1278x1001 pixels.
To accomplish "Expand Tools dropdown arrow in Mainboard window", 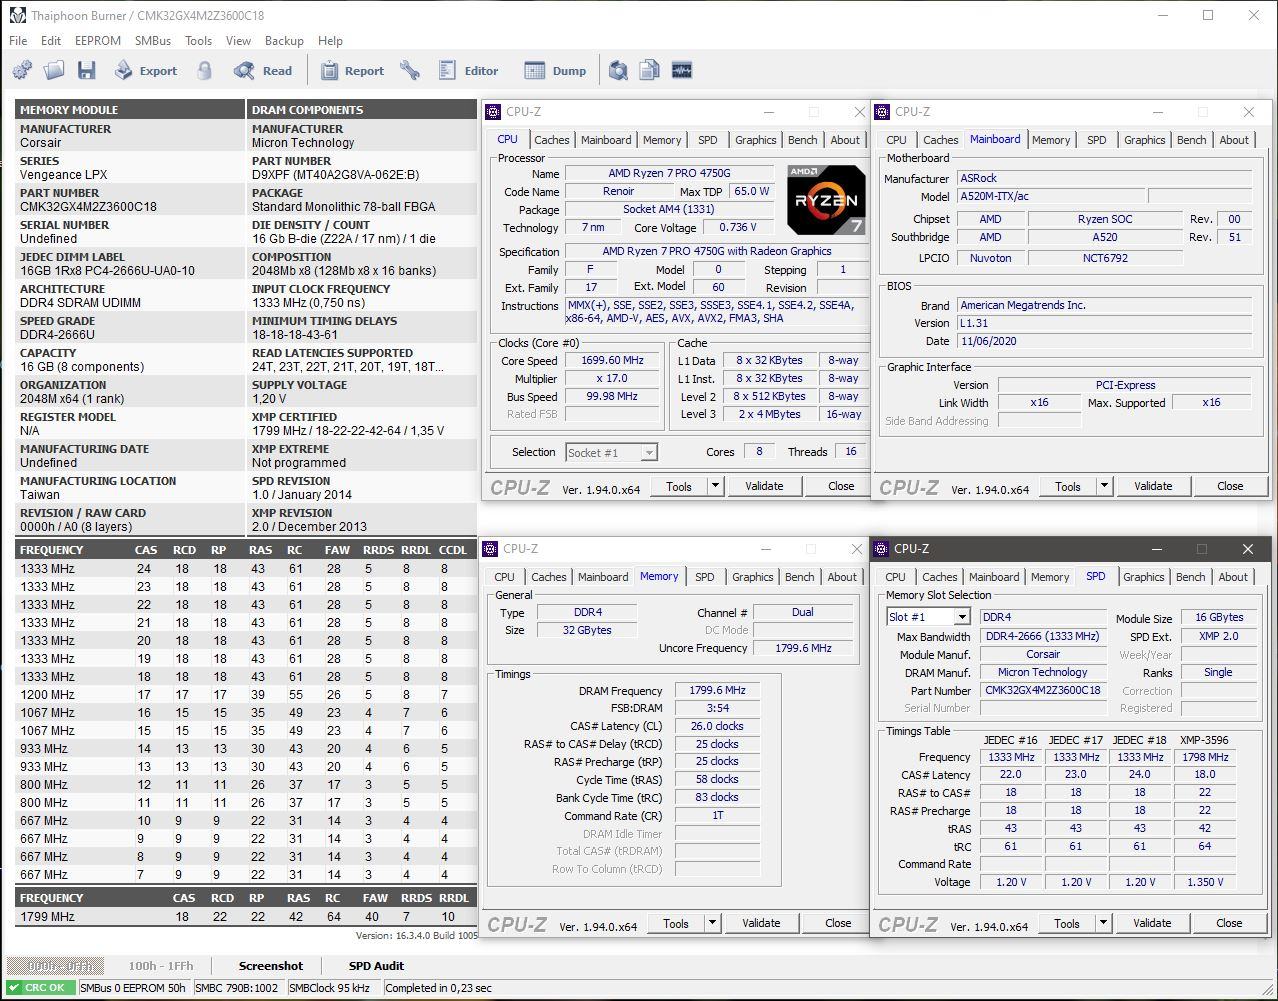I will click(1104, 486).
